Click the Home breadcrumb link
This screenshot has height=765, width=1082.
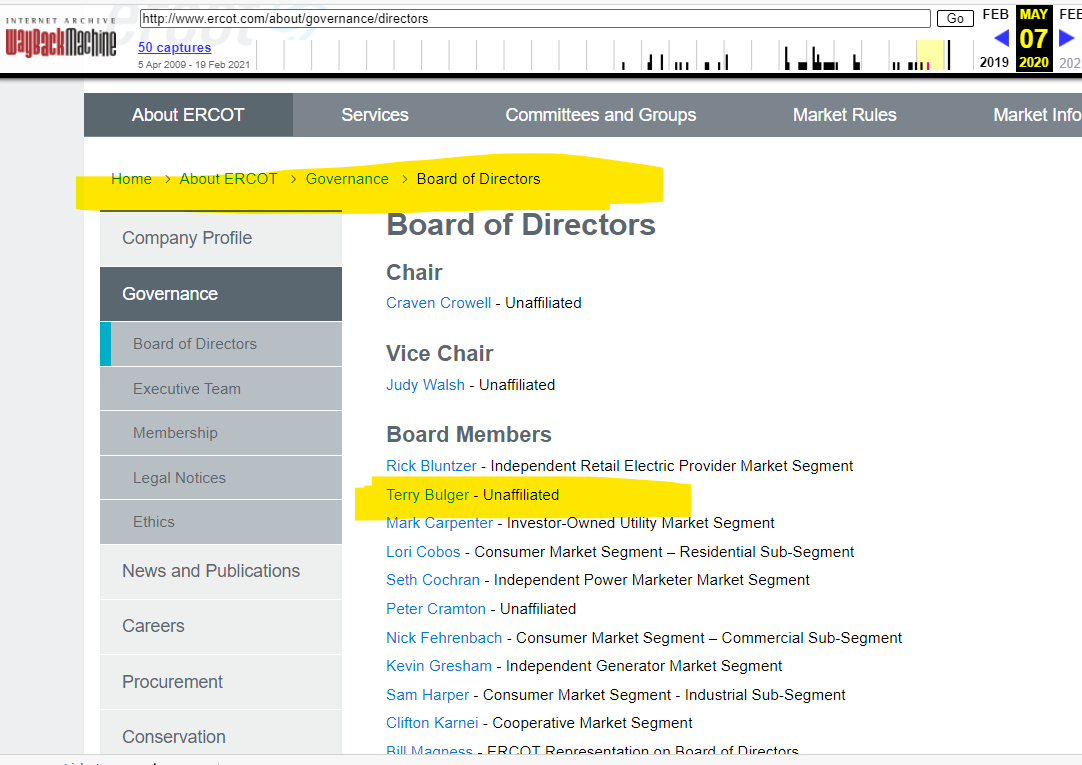pos(131,179)
